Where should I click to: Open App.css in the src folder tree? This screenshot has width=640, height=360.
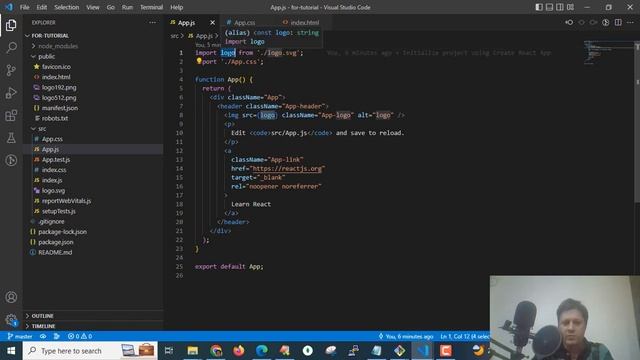(x=93, y=139)
